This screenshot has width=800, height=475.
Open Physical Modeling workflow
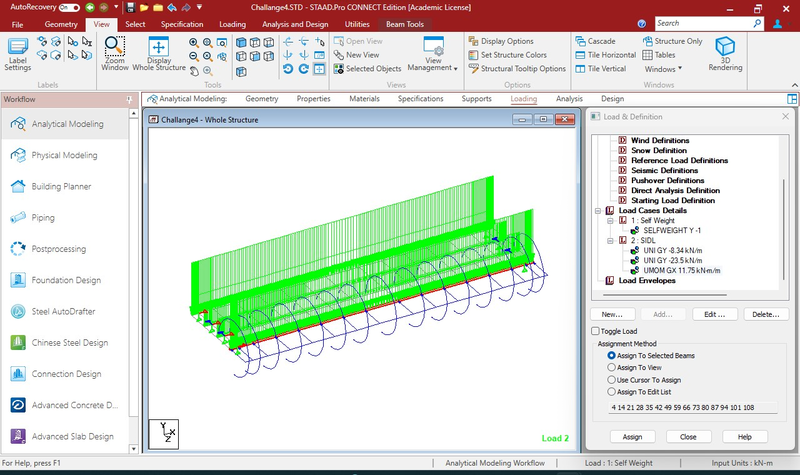click(64, 155)
